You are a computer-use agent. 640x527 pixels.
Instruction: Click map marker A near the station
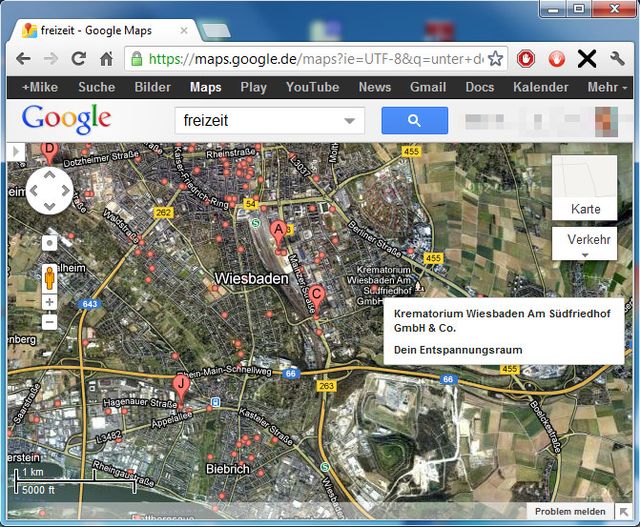tap(278, 230)
